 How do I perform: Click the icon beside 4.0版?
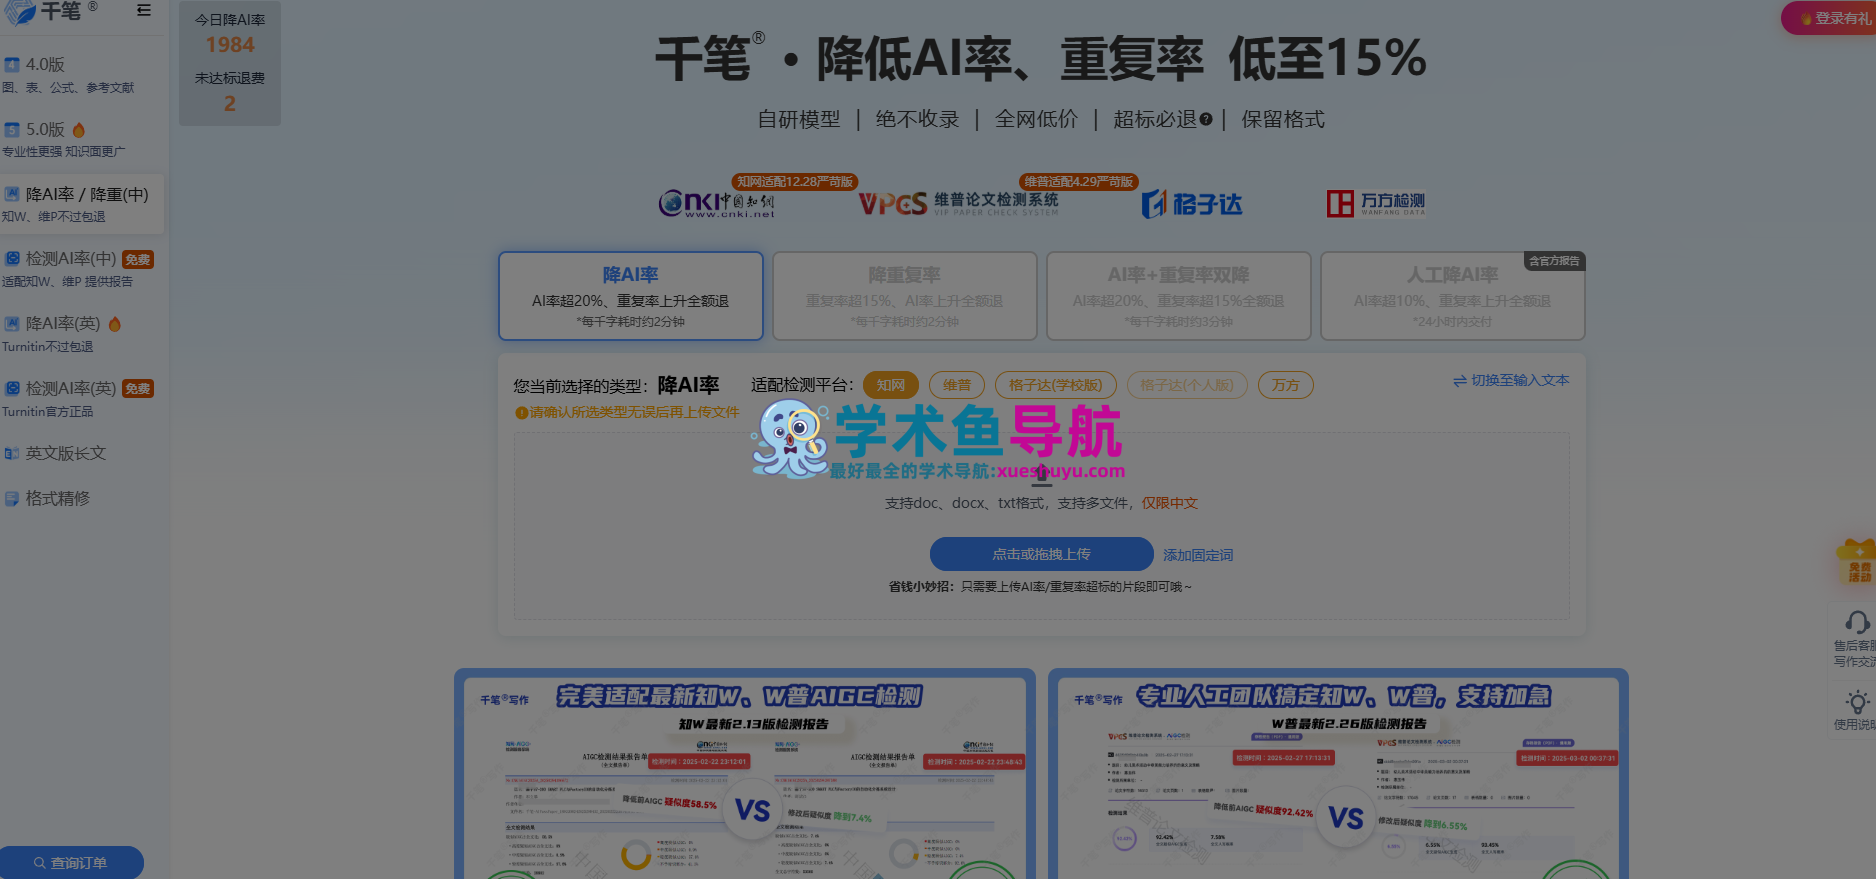(12, 65)
